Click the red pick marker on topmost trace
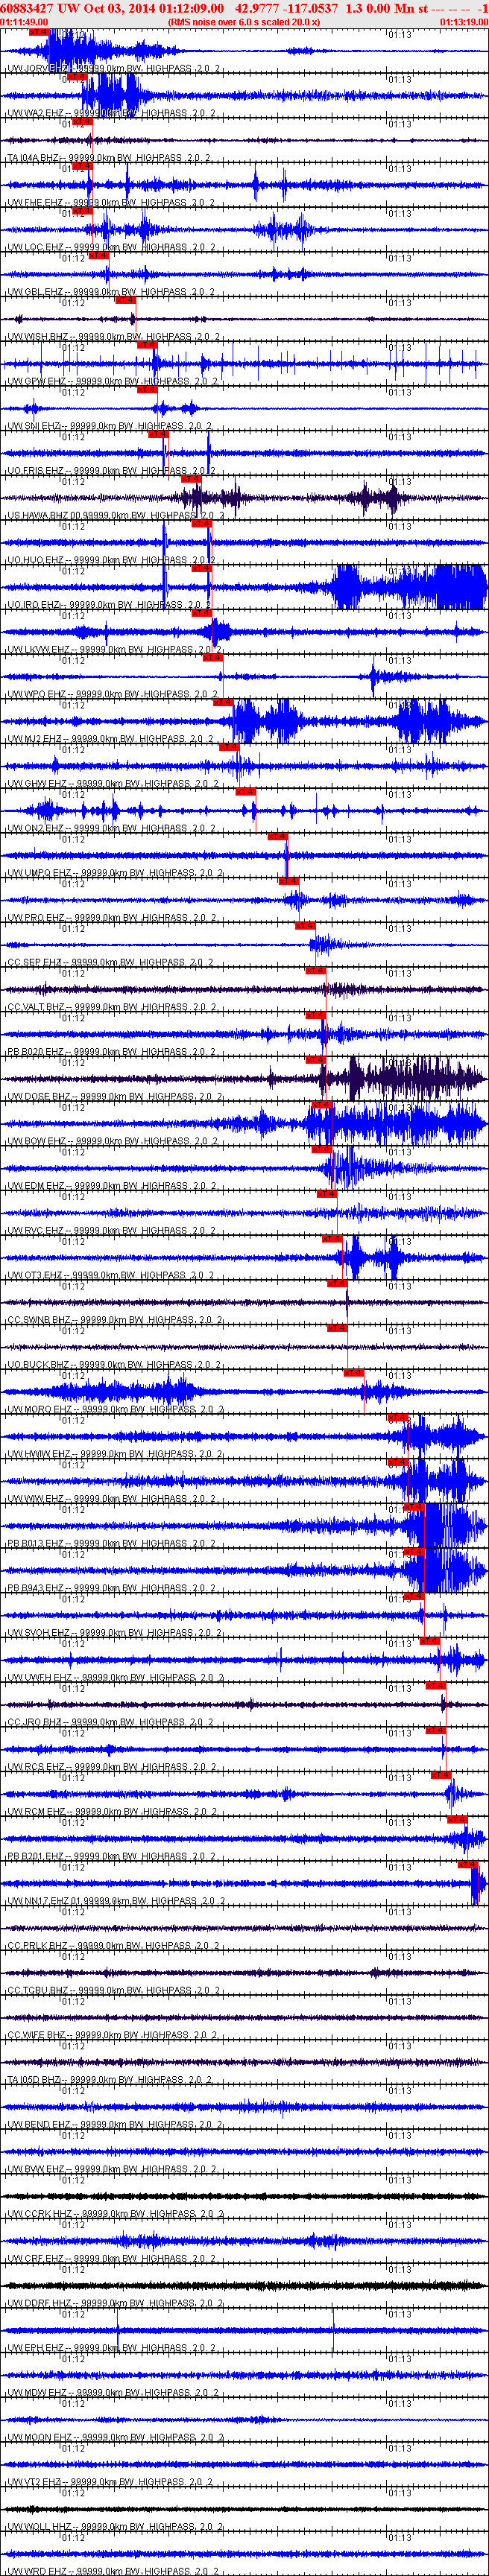 tap(39, 32)
